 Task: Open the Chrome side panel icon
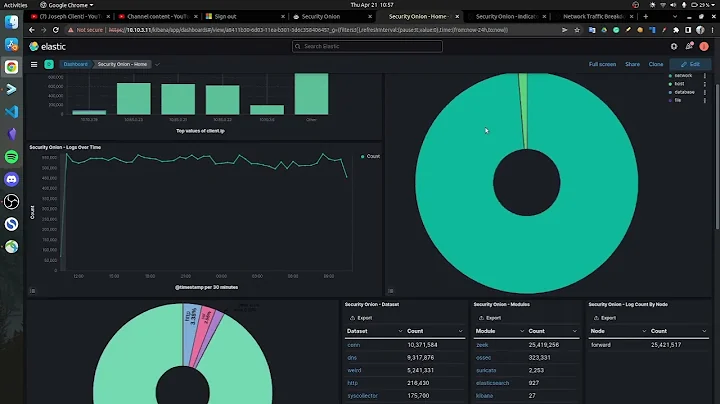point(688,30)
